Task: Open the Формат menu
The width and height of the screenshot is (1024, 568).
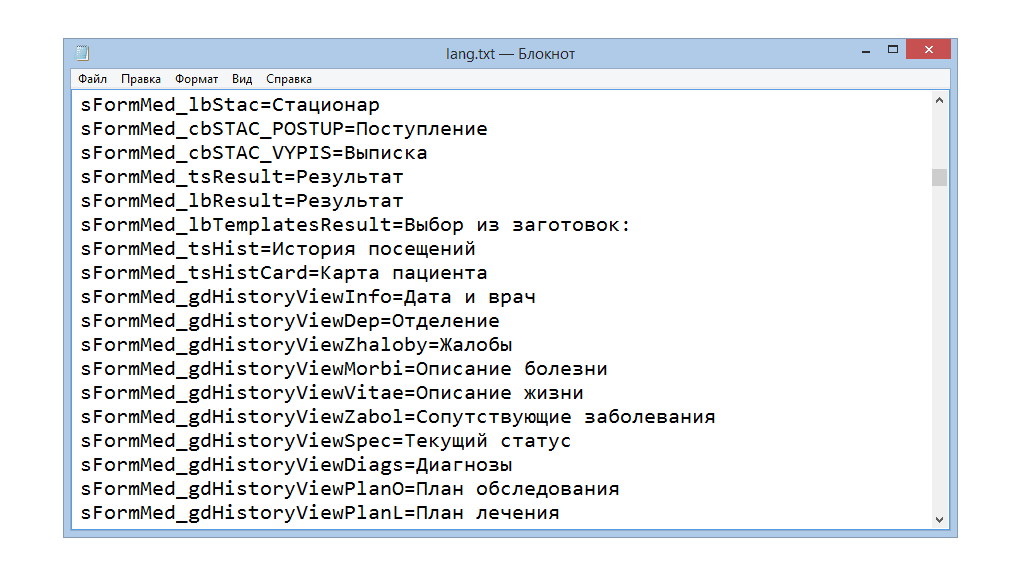Action: [196, 79]
